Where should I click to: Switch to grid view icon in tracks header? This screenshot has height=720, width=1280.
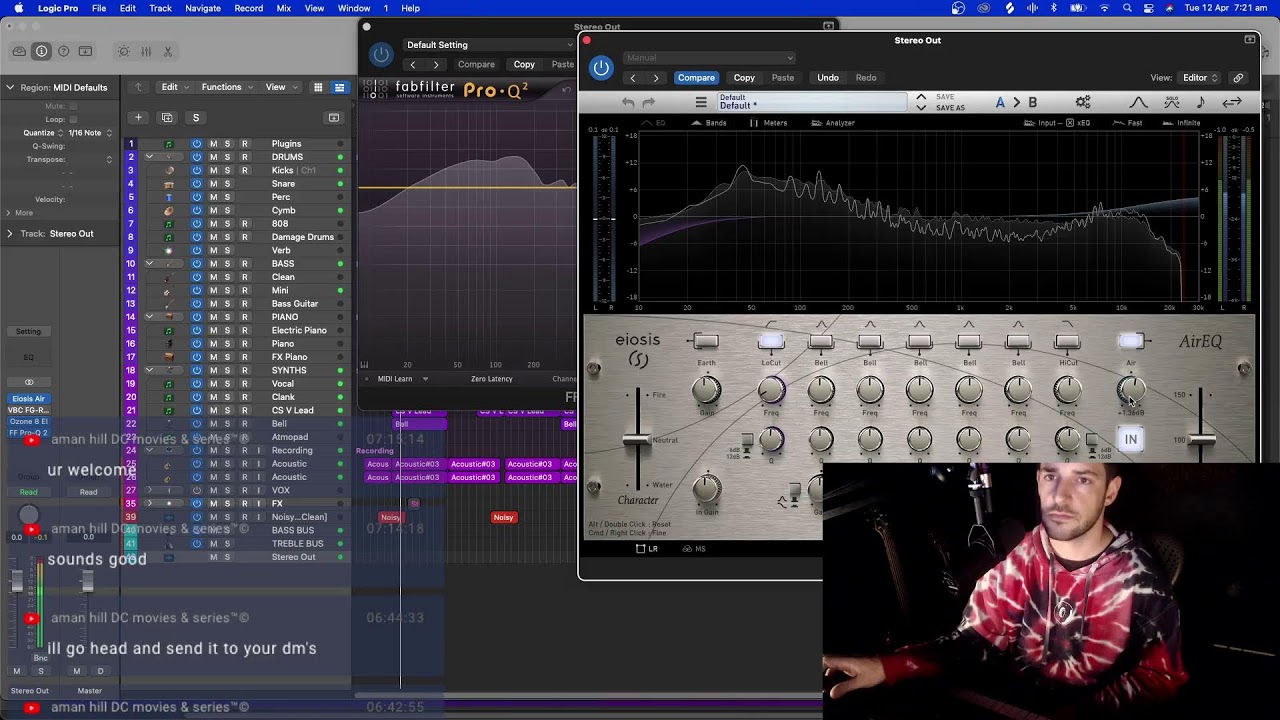coord(318,87)
